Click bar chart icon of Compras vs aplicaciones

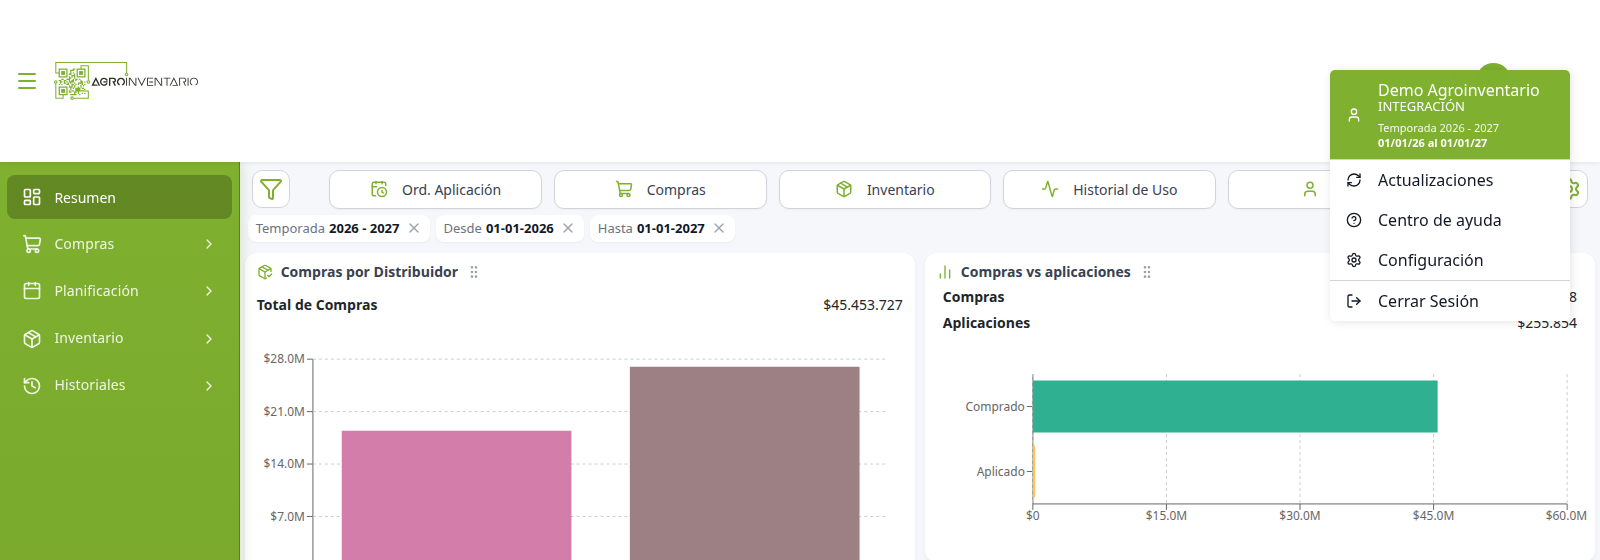[945, 272]
